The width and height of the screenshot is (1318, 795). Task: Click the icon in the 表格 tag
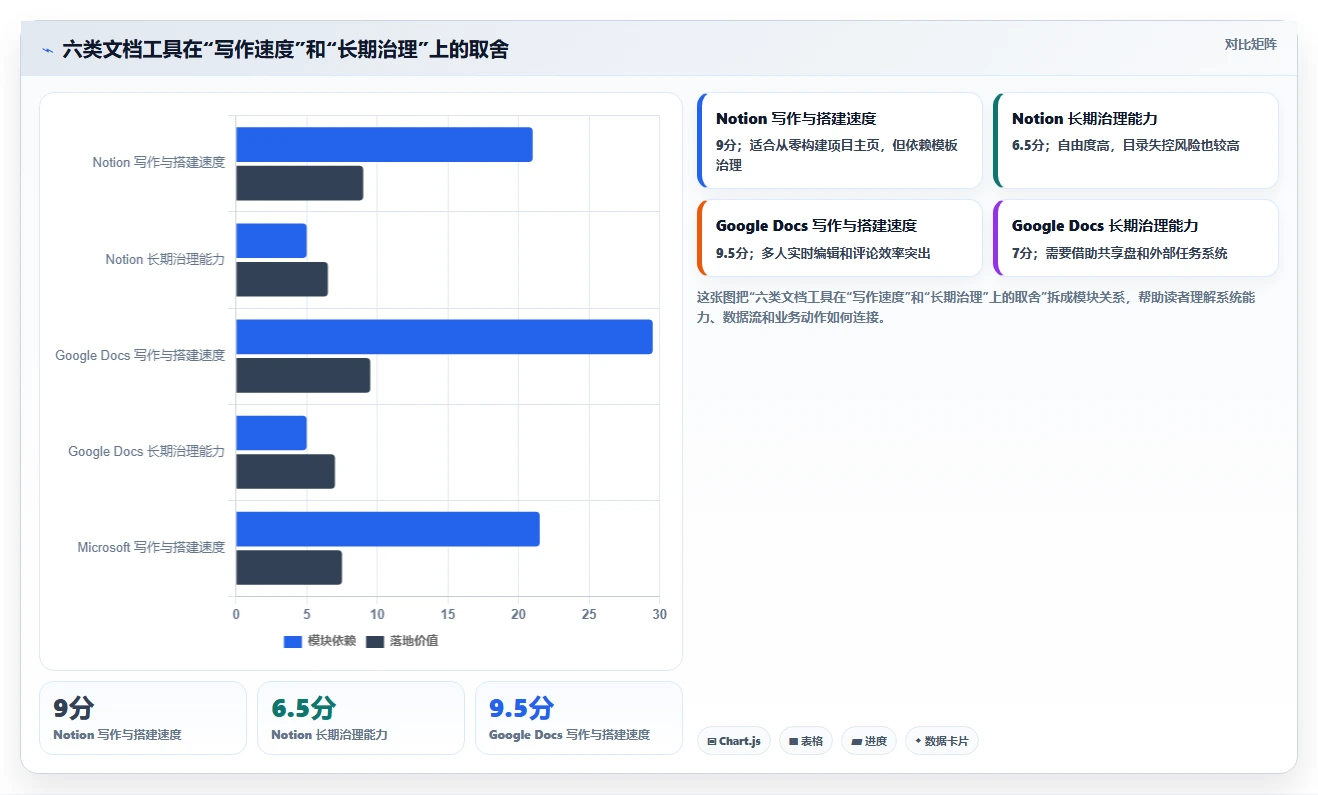click(x=793, y=742)
